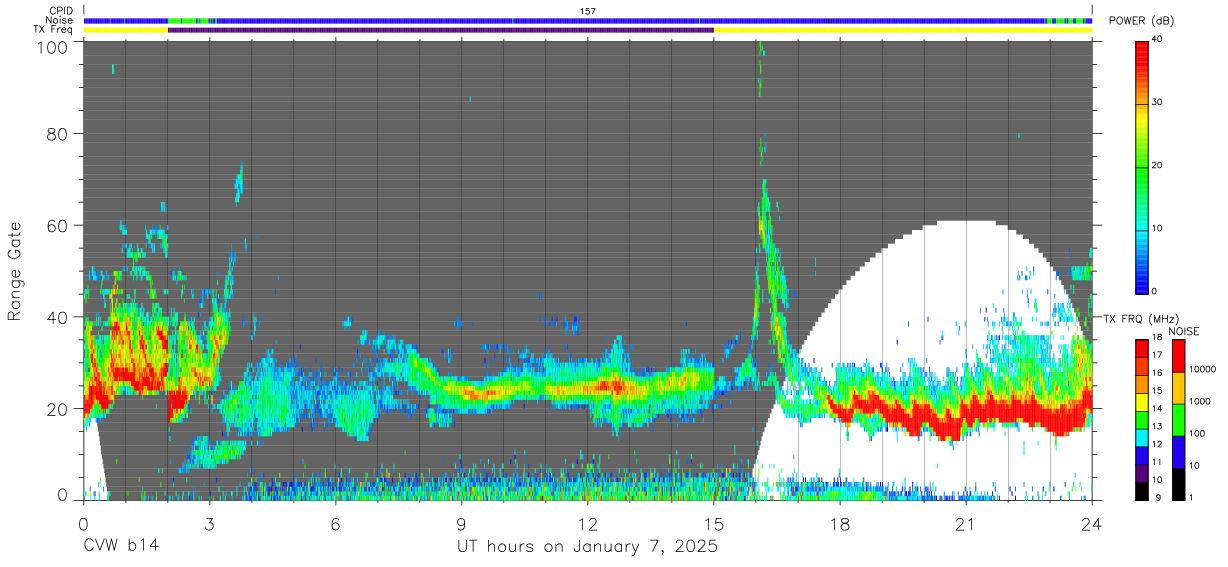
Task: Click the 100 tick on Range Gate axis
Action: [53, 47]
